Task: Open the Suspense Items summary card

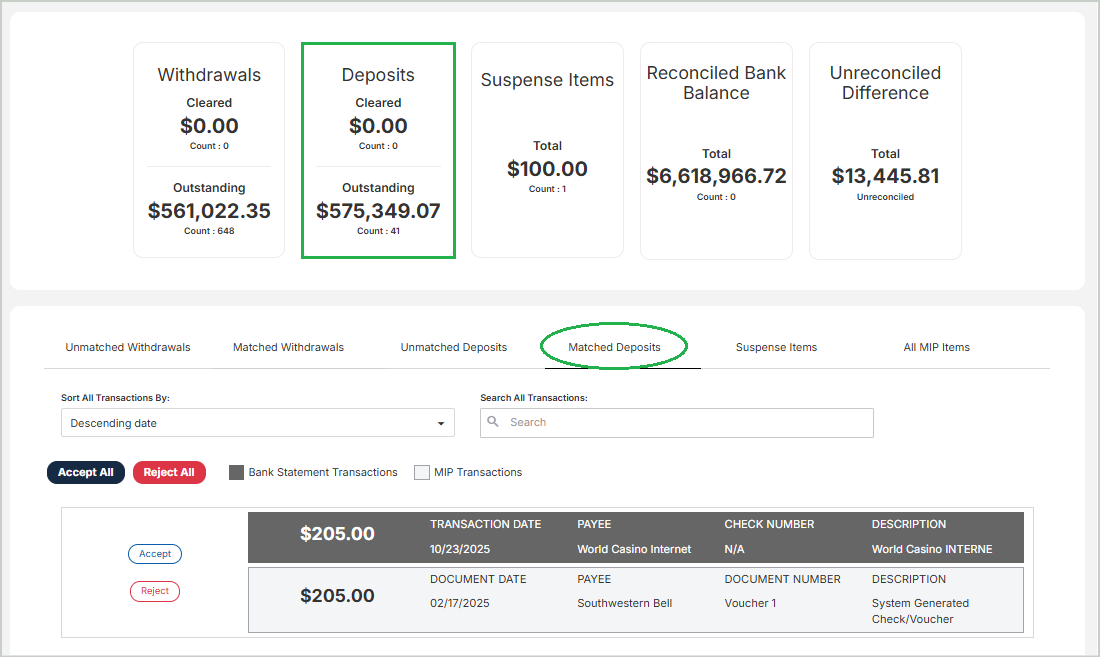Action: pos(547,150)
